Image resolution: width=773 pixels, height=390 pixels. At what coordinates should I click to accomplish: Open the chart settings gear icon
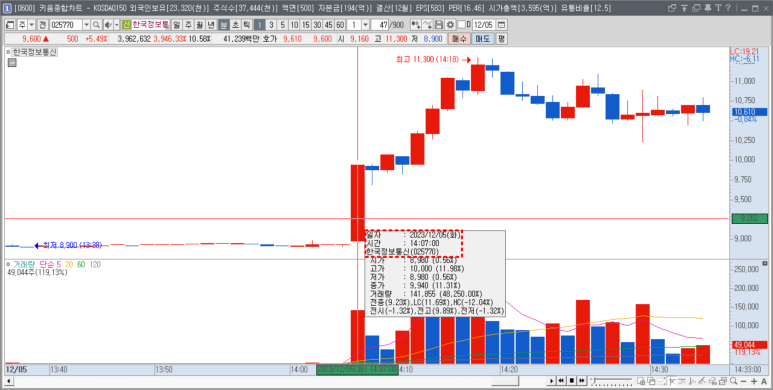click(x=450, y=25)
